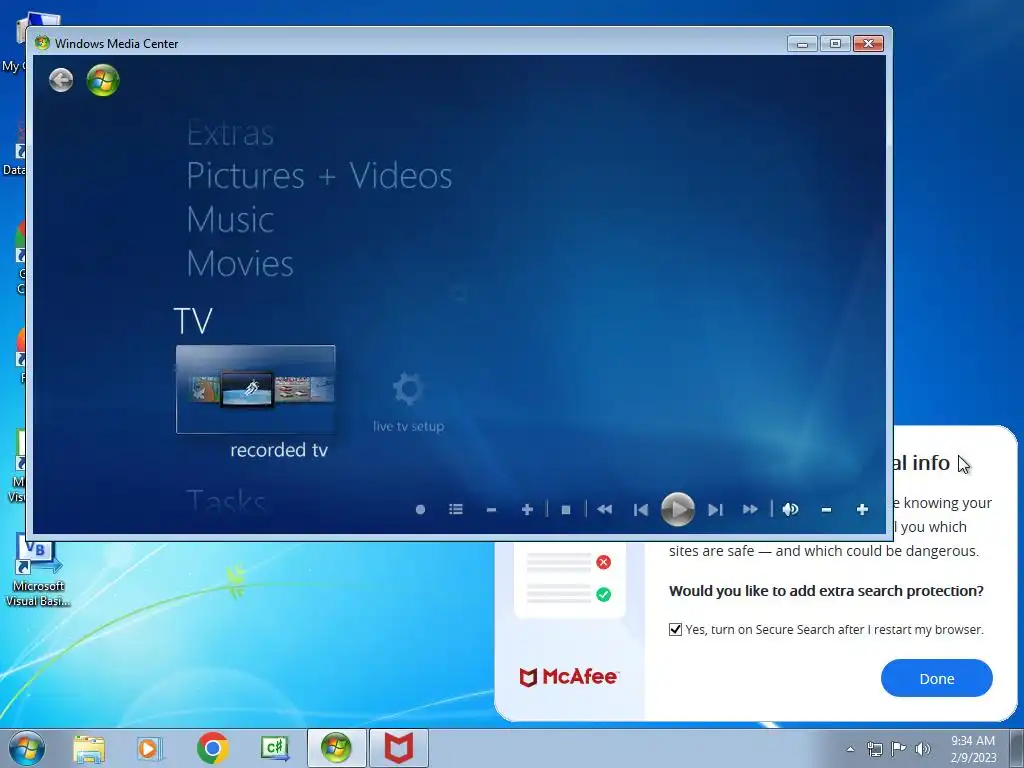The image size is (1024, 768).
Task: Click the McAfee taskbar button
Action: coord(398,748)
